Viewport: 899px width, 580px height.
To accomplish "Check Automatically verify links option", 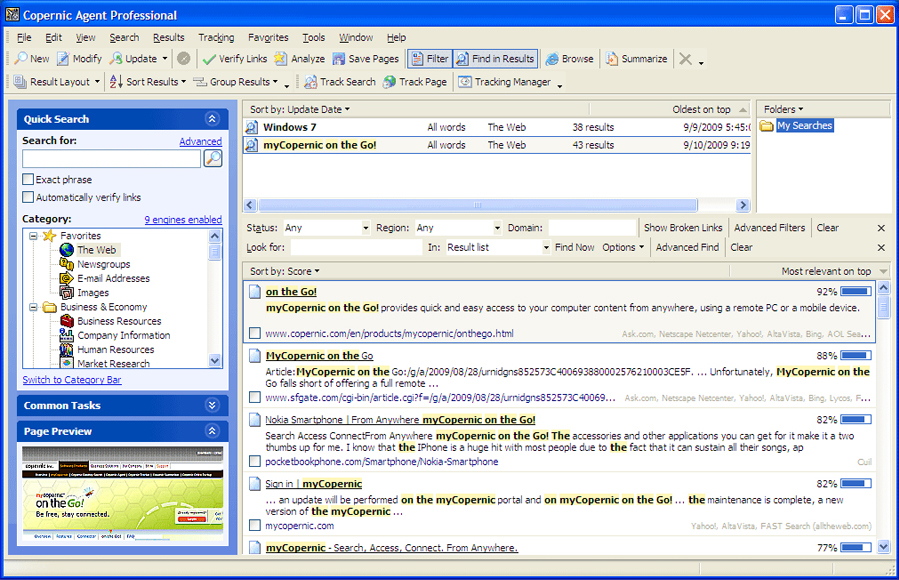I will coord(28,198).
